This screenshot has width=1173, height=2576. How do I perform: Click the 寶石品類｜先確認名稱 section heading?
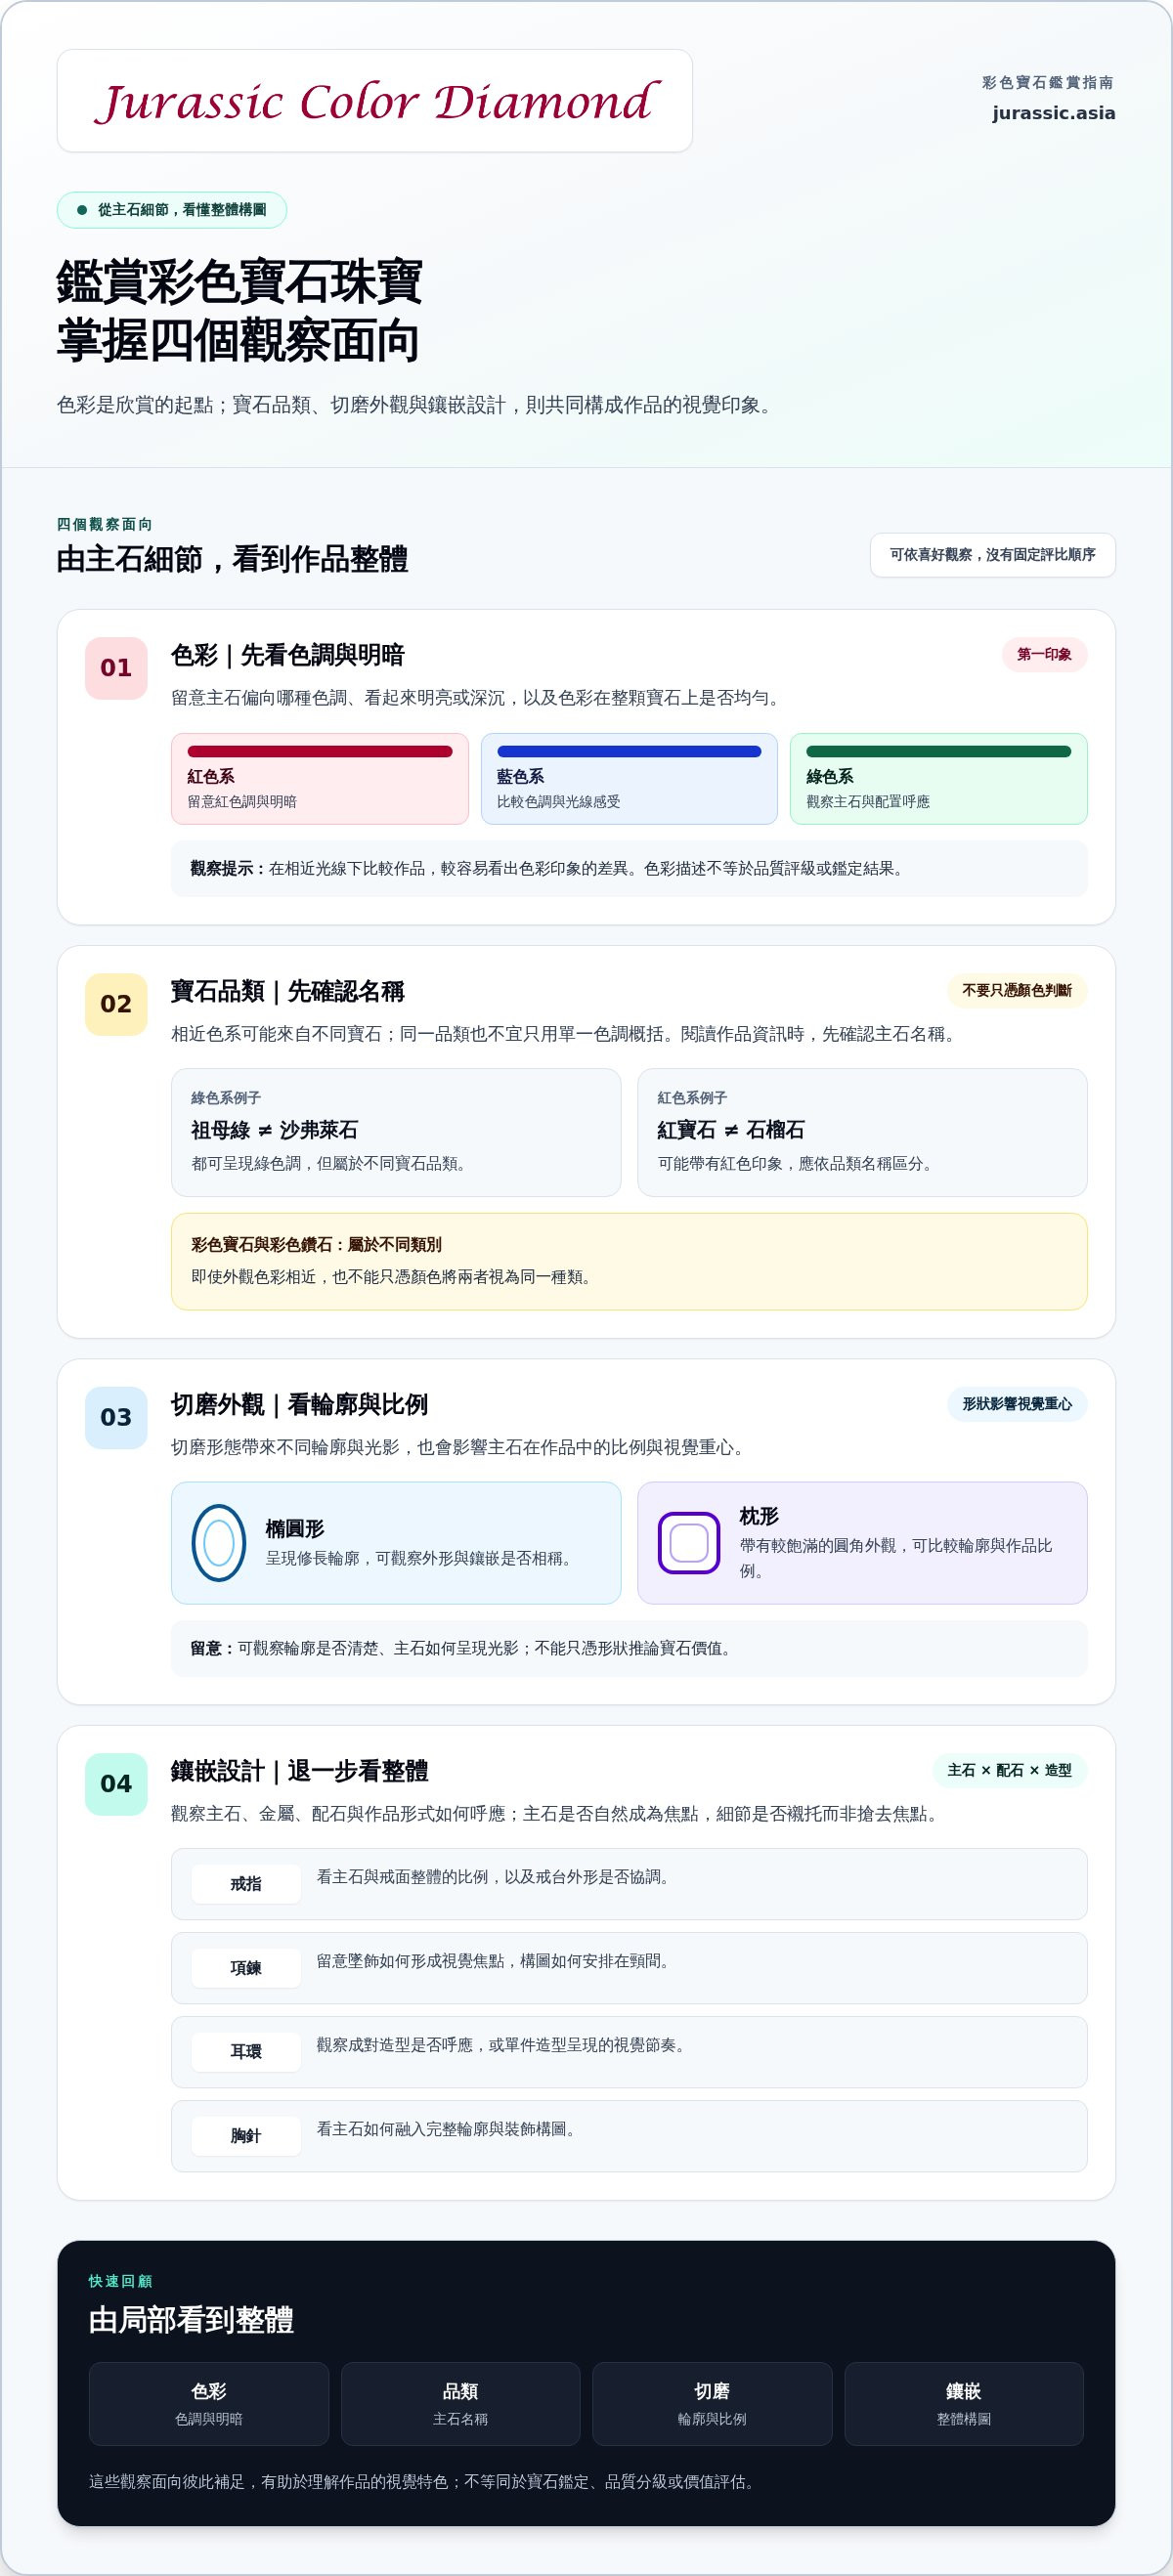(288, 991)
